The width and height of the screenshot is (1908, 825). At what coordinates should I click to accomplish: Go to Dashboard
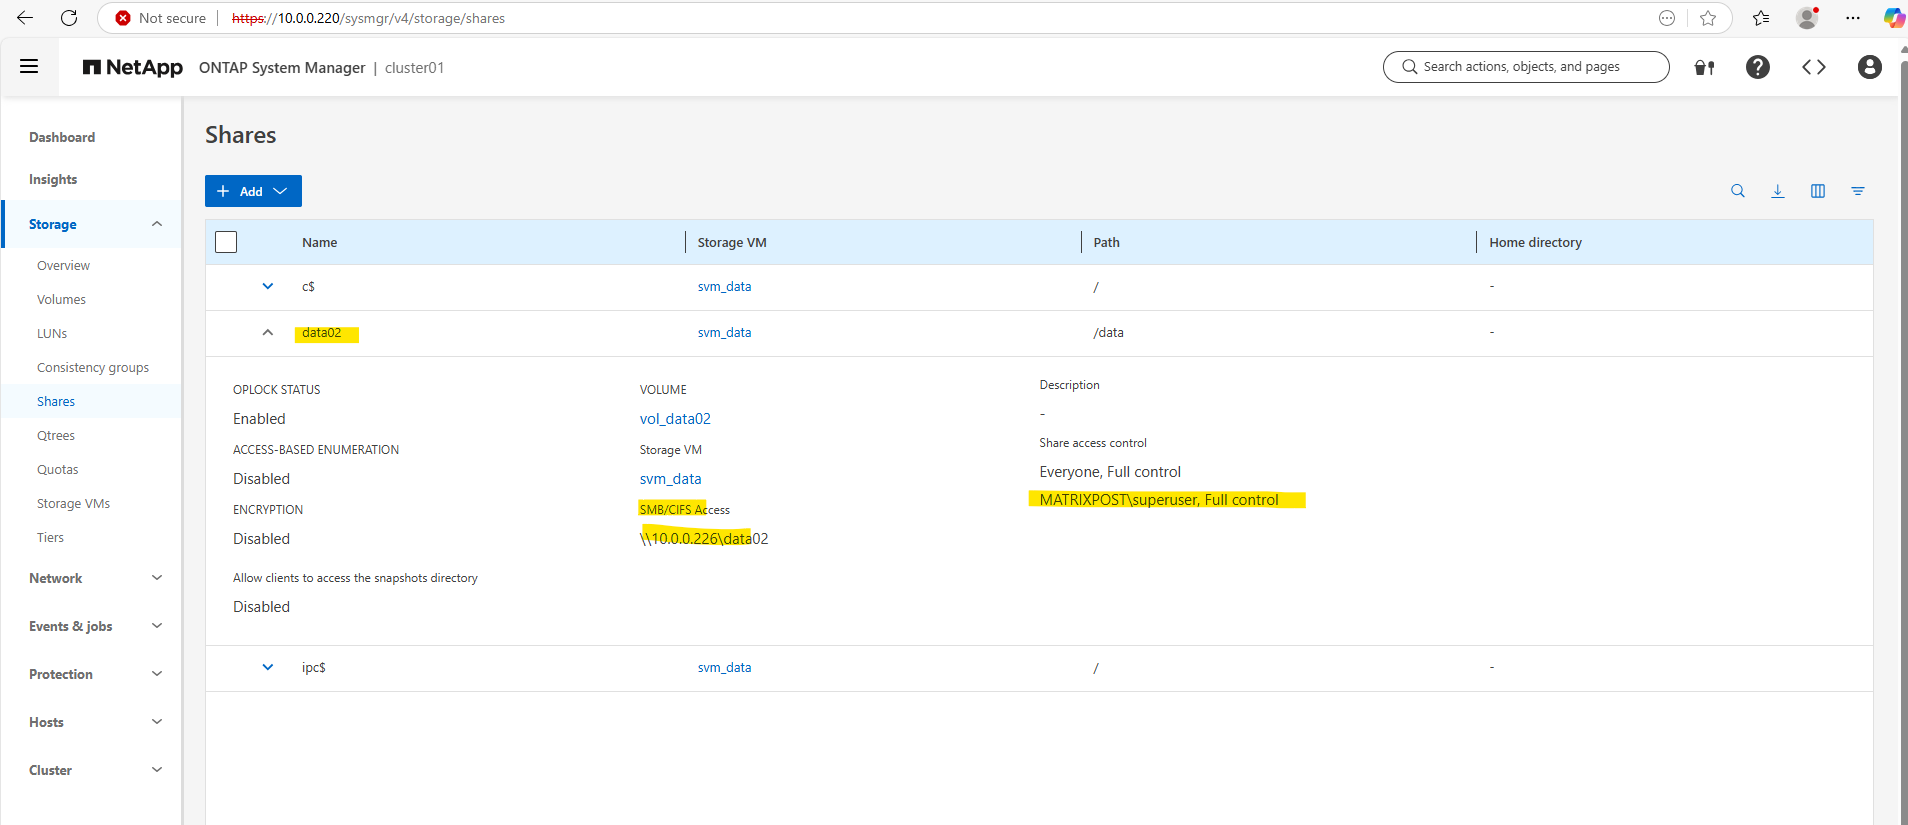click(62, 137)
